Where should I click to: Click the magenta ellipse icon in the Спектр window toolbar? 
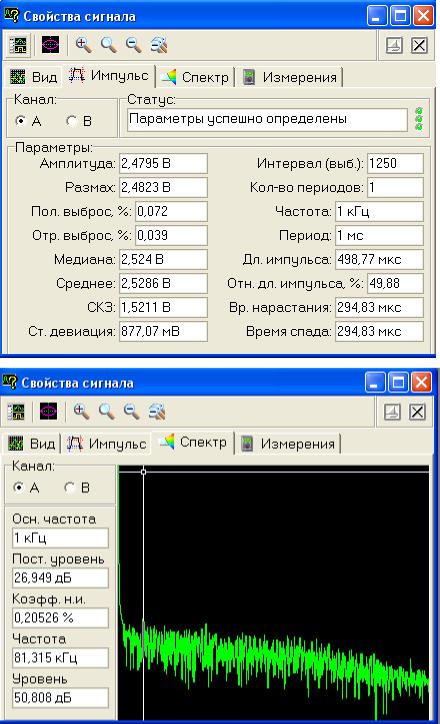point(48,411)
